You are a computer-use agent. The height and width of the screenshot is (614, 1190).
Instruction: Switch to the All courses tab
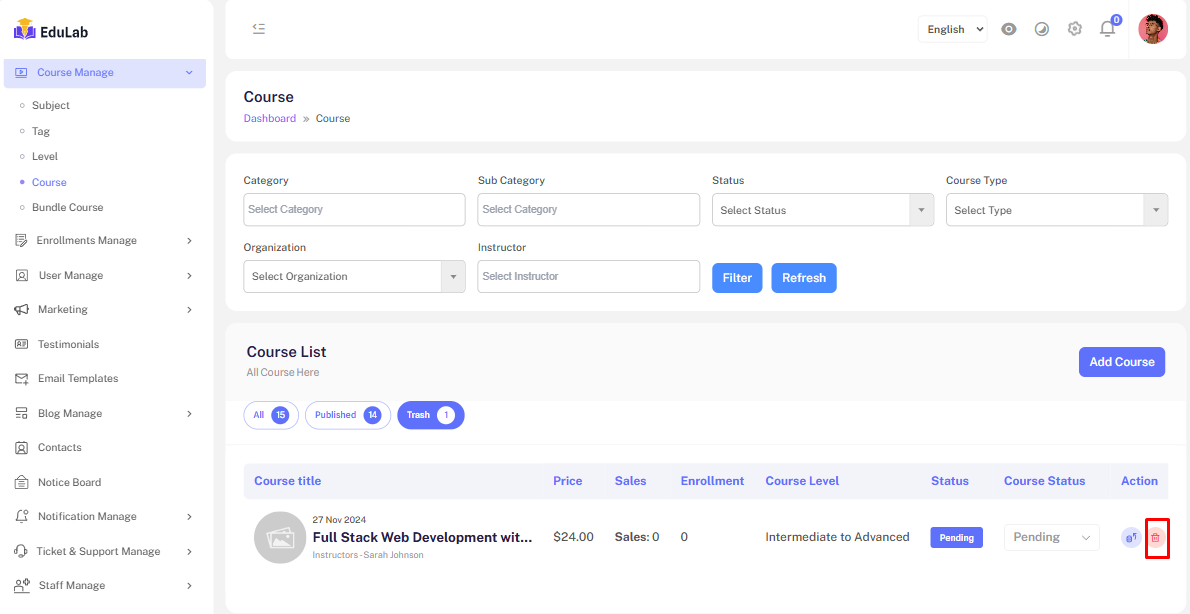pos(270,415)
